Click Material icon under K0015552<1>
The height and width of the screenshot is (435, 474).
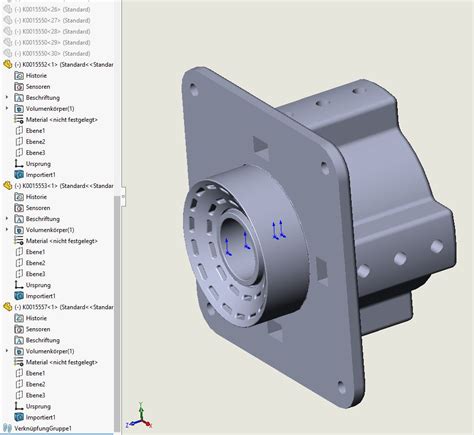tap(19, 119)
